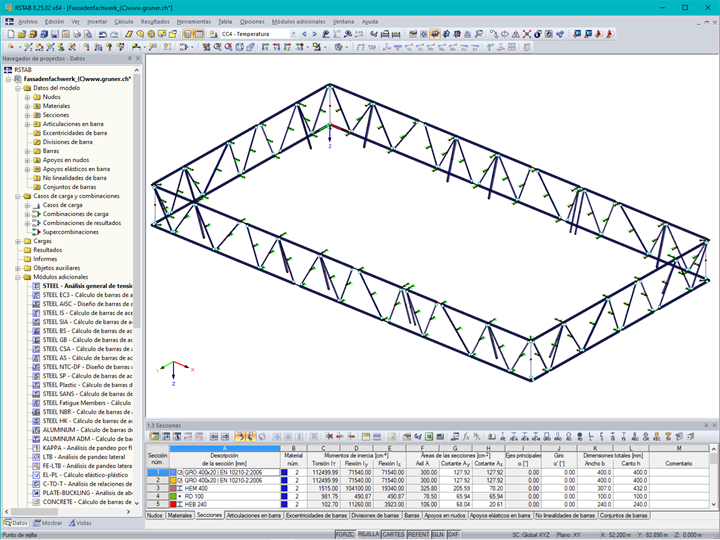Click next load case arrow
720x540 pixels.
(x=315, y=34)
